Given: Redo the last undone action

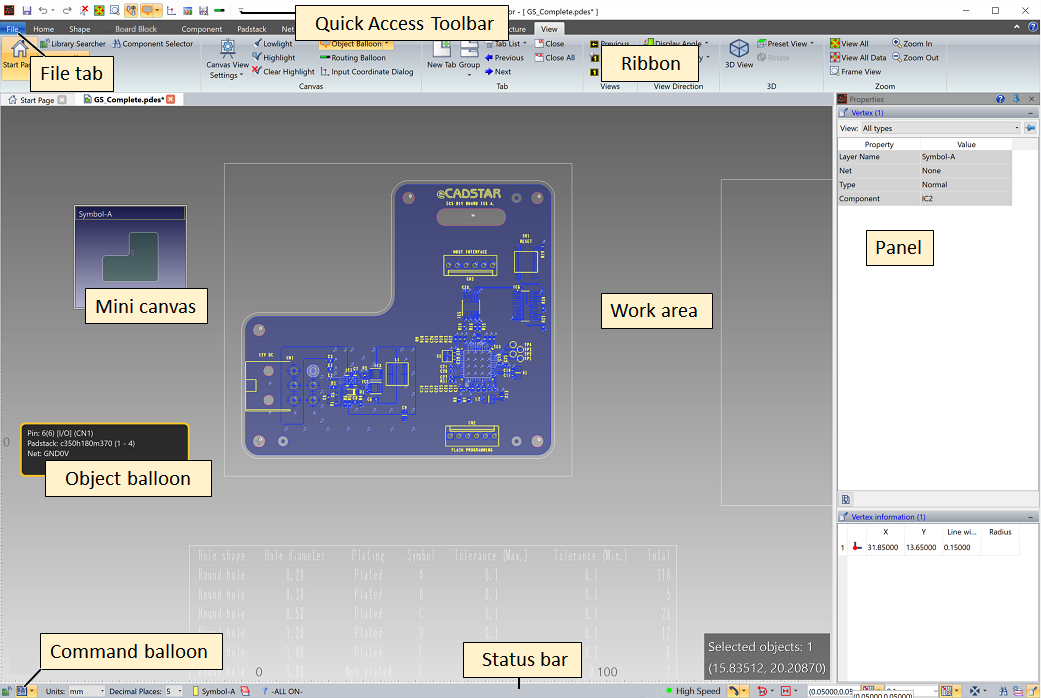Looking at the screenshot, I should point(67,11).
